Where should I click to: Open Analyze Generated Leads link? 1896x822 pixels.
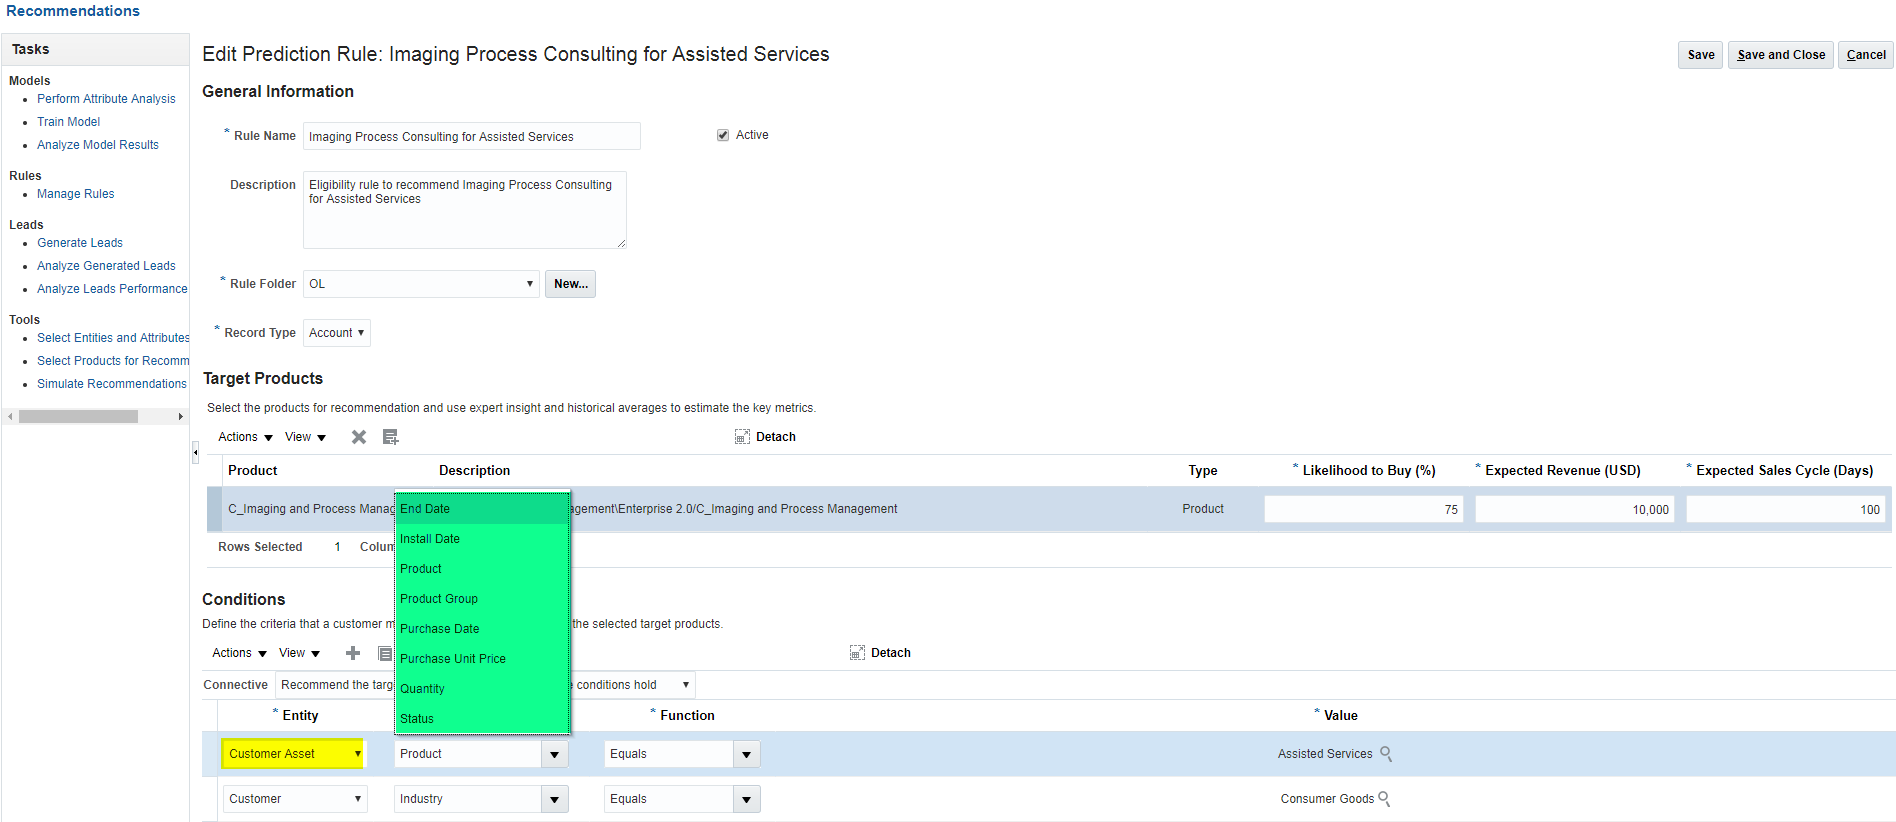pyautogui.click(x=106, y=266)
